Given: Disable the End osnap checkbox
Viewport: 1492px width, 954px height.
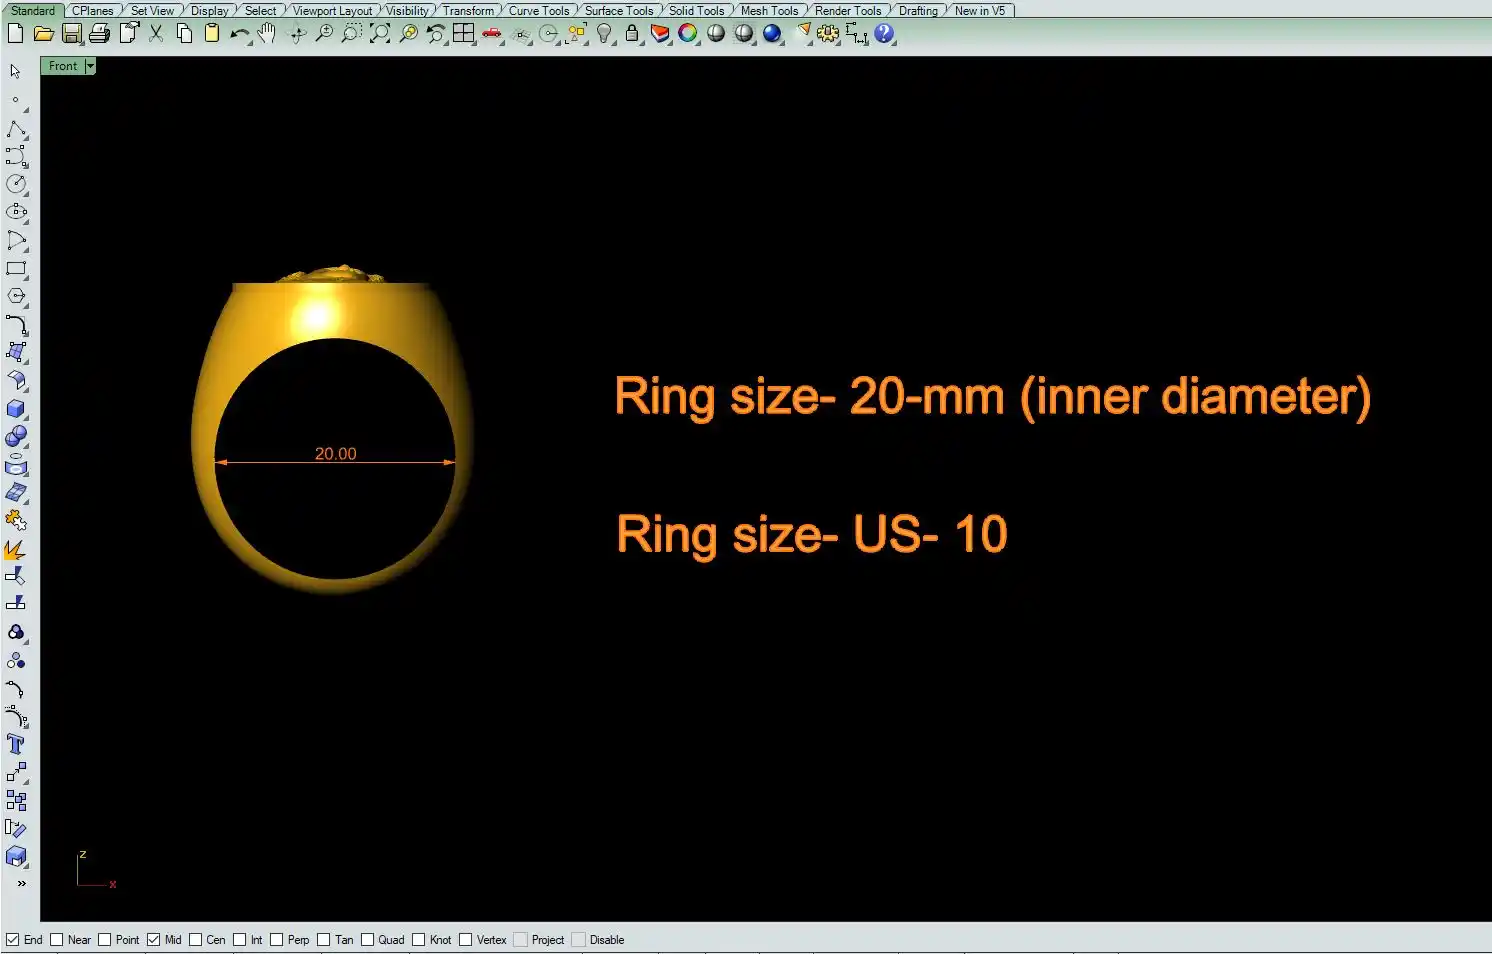Looking at the screenshot, I should click(x=13, y=940).
